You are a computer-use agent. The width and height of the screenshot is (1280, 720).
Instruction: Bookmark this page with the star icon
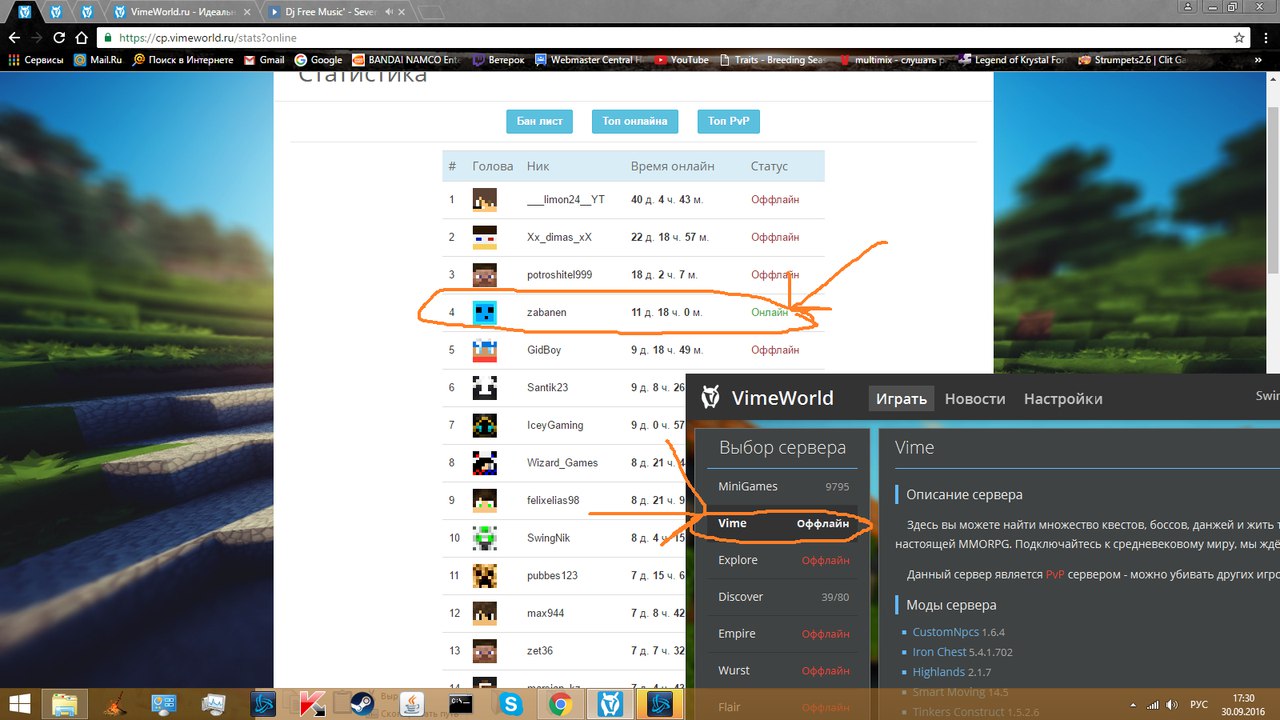click(x=1239, y=37)
